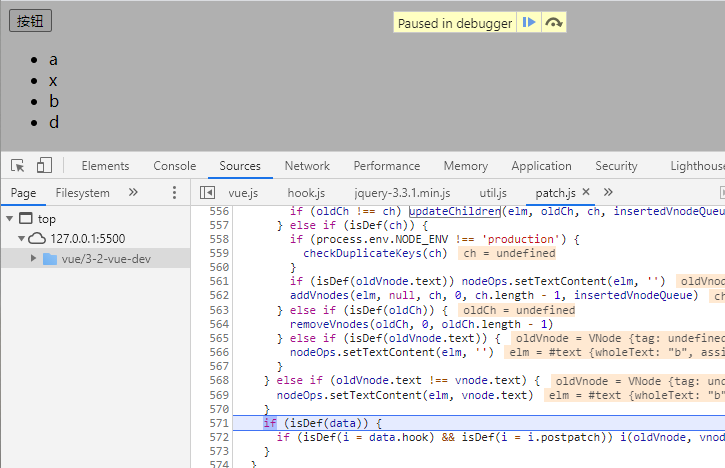Click 'production' string on line 558
The width and height of the screenshot is (725, 468).
(x=521, y=239)
